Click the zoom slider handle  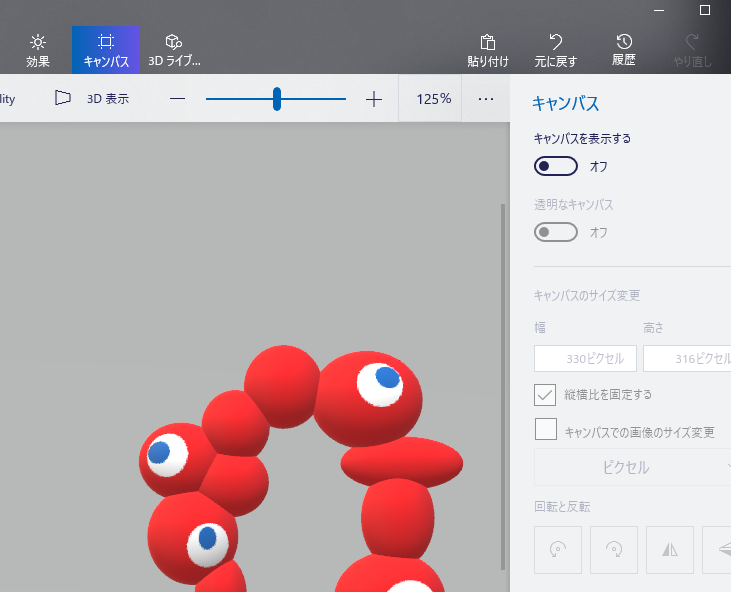[x=276, y=99]
